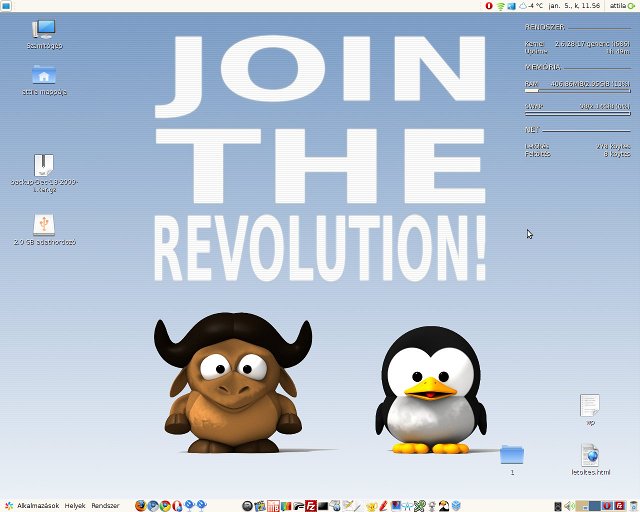Open the letoltes.html file icon
Screen dimensions: 640x512
pos(590,459)
